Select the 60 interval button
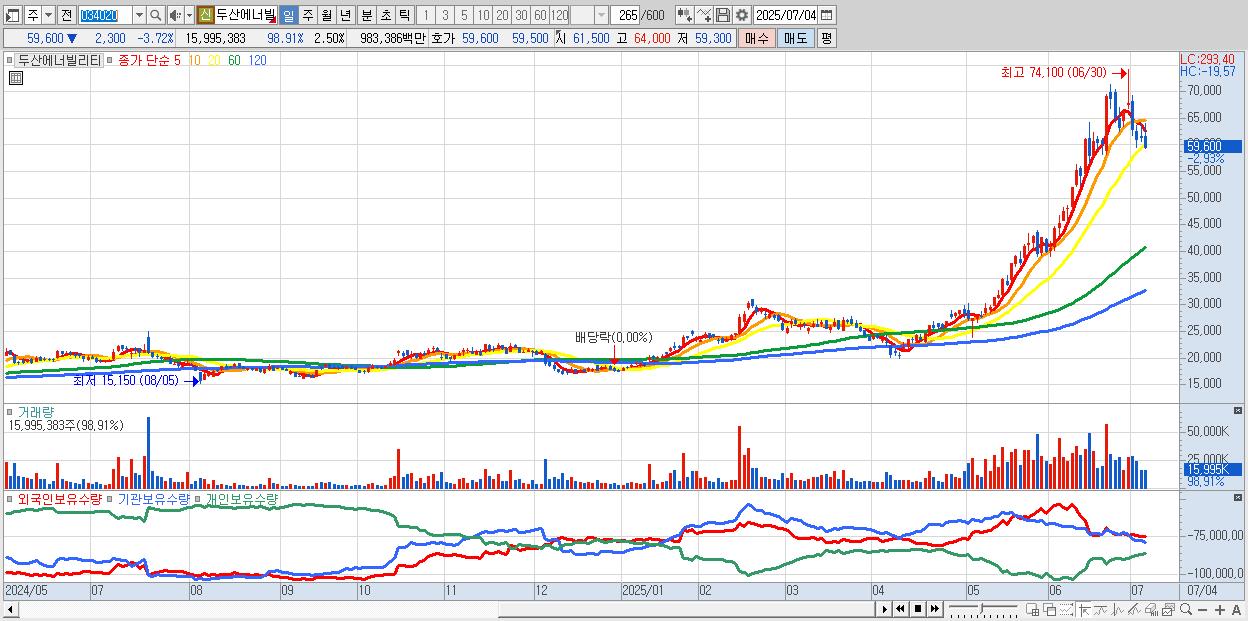Image resolution: width=1248 pixels, height=621 pixels. (x=540, y=15)
